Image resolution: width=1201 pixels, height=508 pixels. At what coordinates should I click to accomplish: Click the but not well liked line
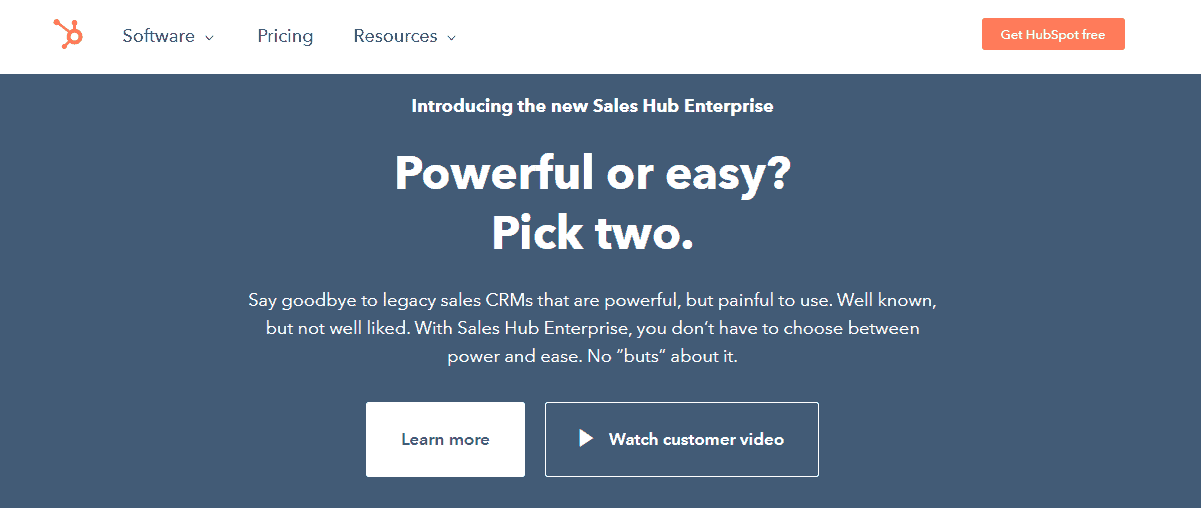click(x=592, y=328)
